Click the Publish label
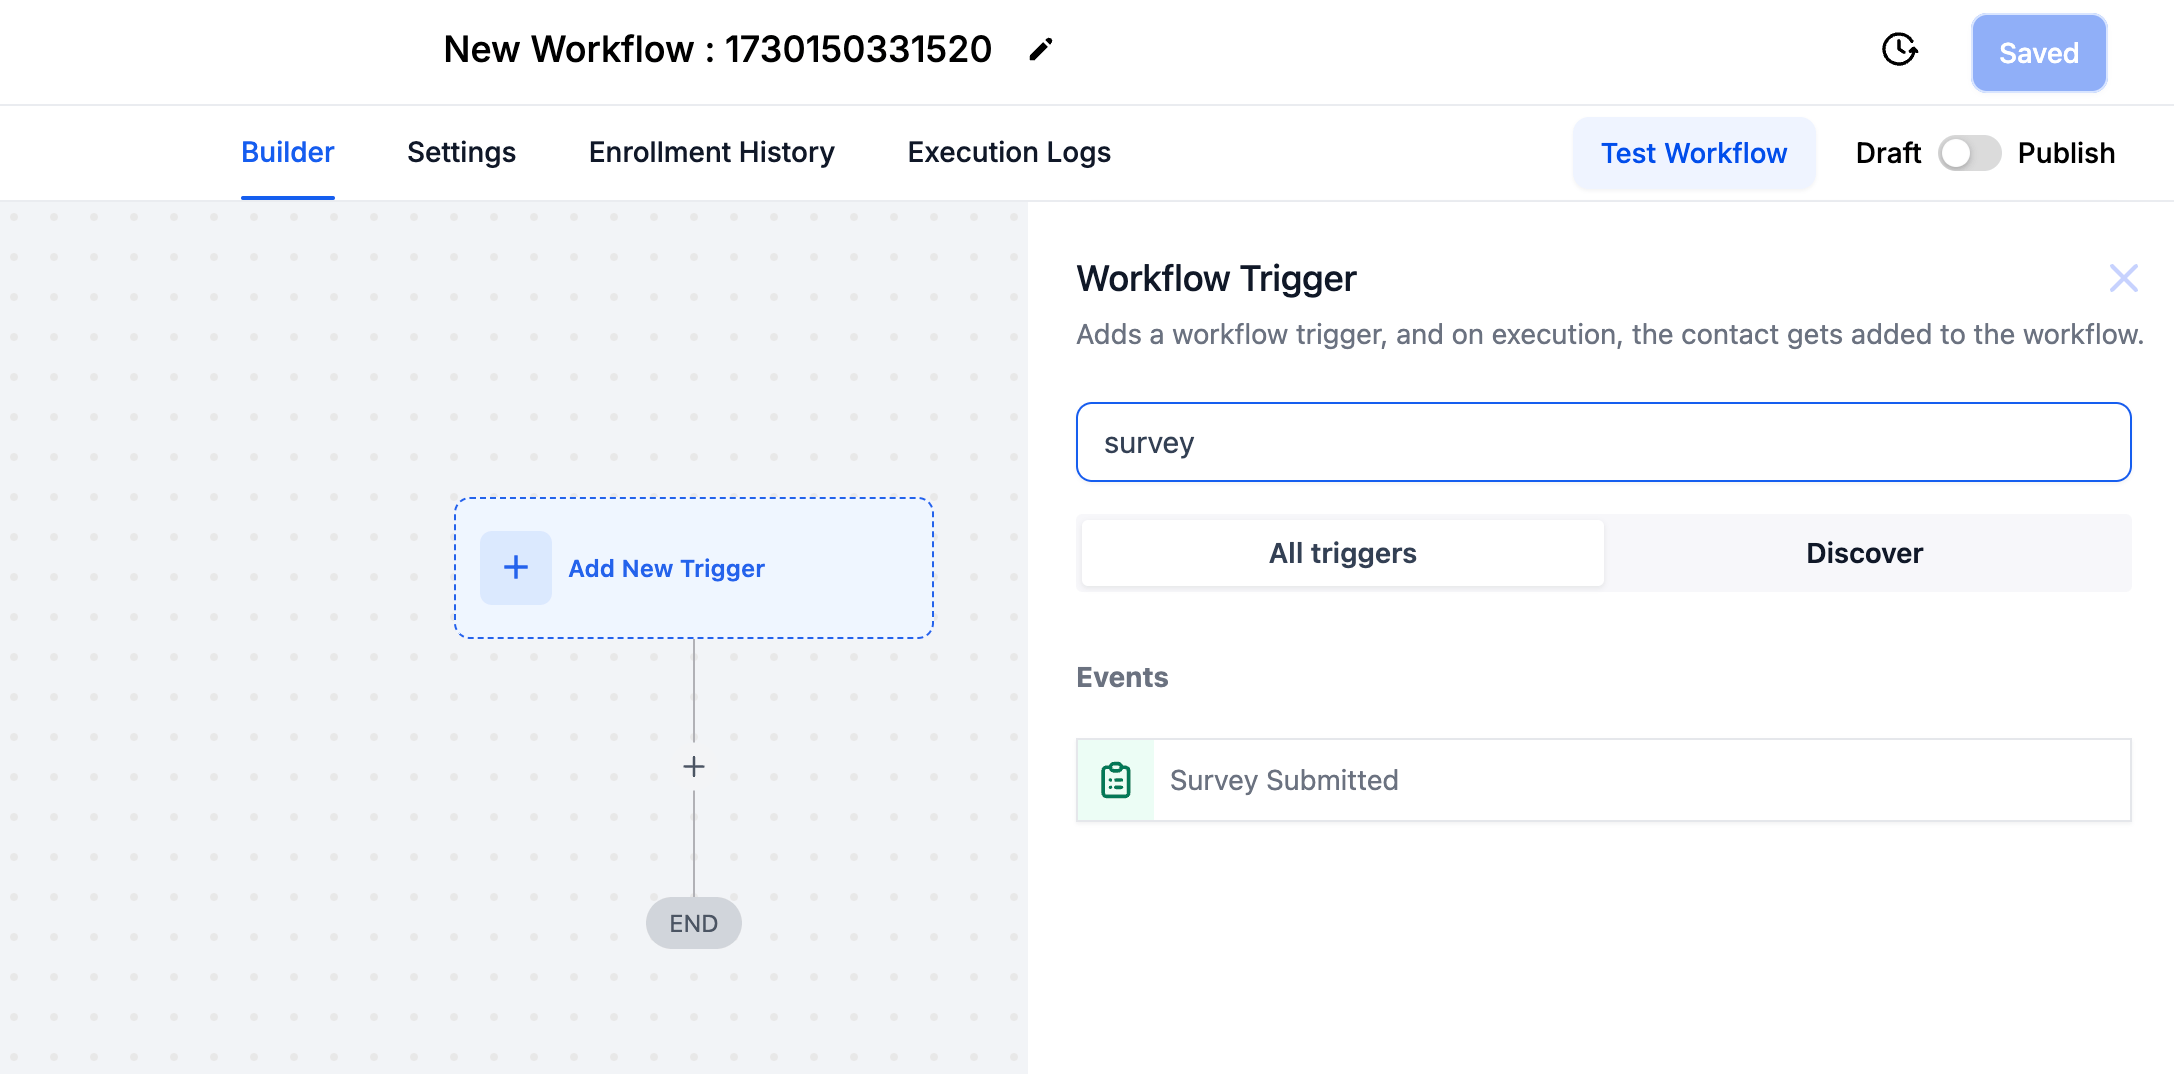 (x=2066, y=153)
